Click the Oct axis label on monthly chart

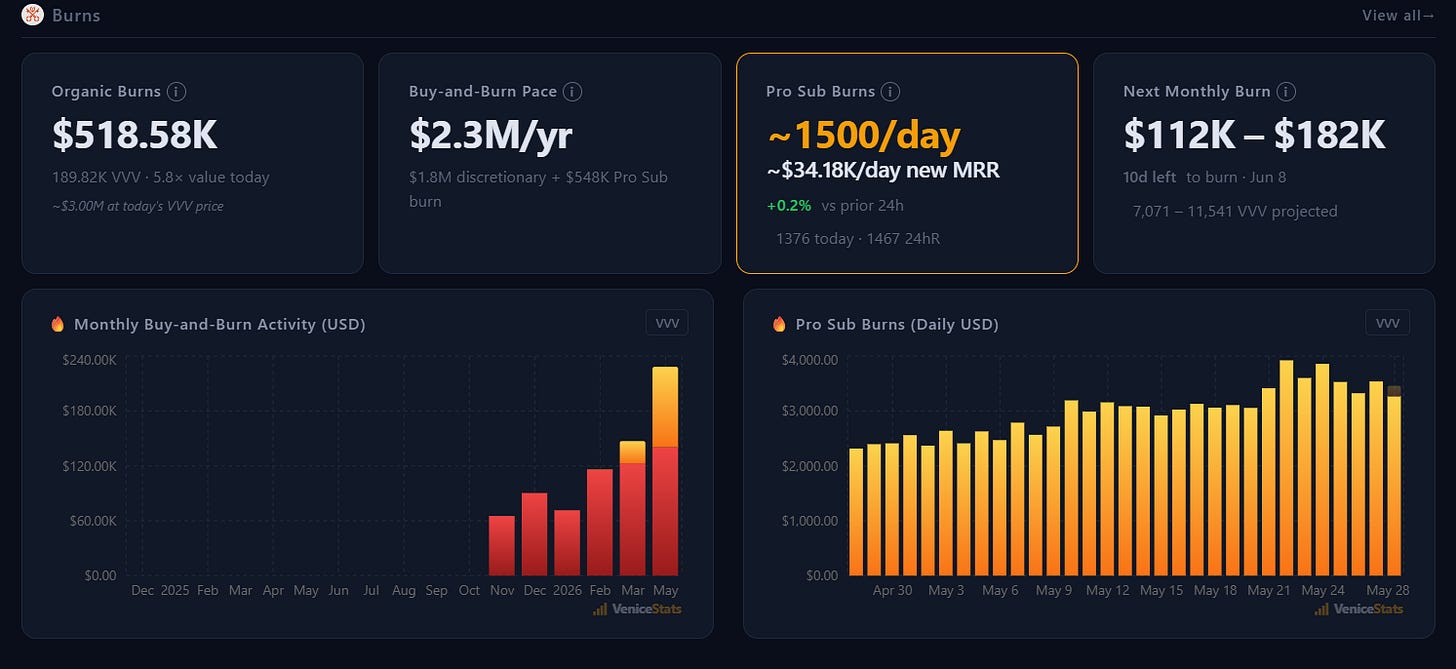tap(469, 590)
